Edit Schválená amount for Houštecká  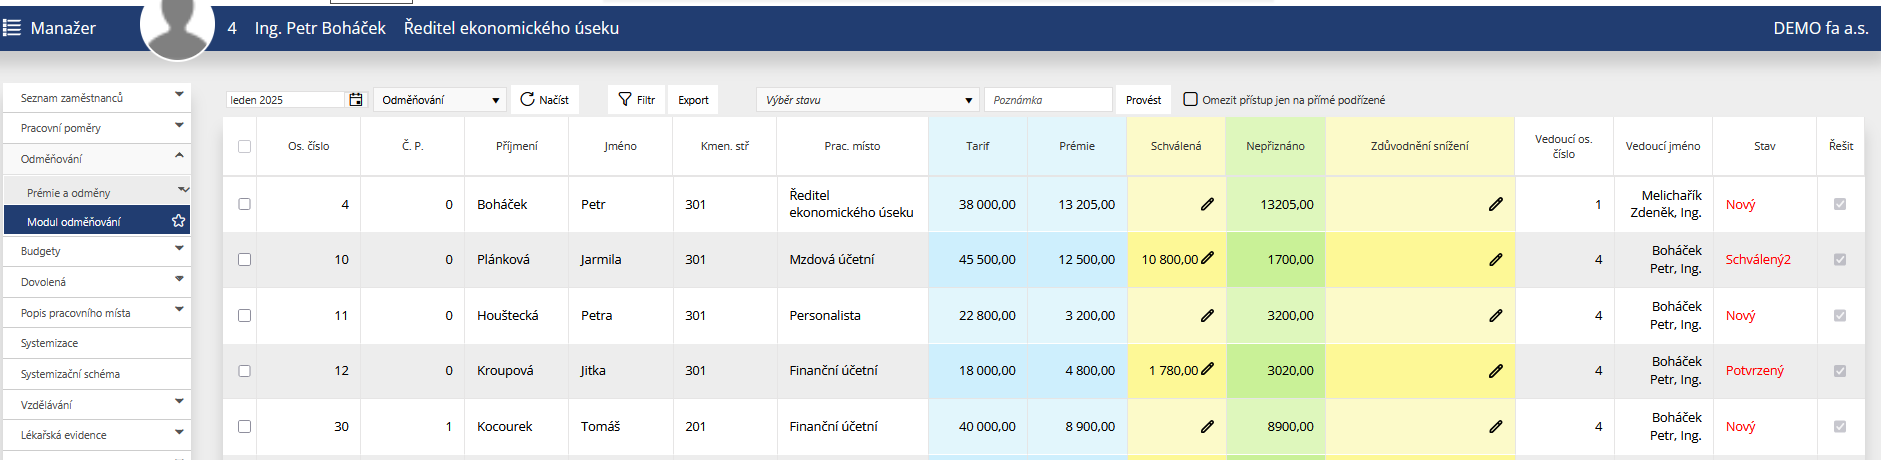[x=1207, y=315]
